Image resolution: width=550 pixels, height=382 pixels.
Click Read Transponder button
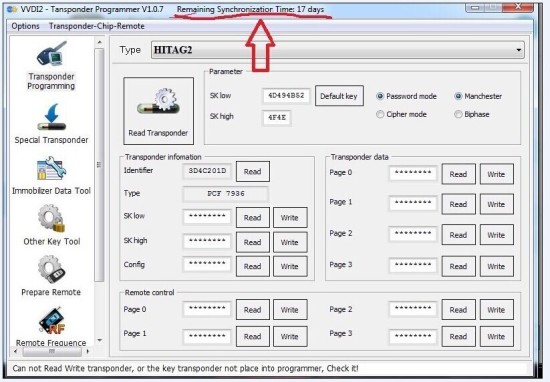[159, 111]
